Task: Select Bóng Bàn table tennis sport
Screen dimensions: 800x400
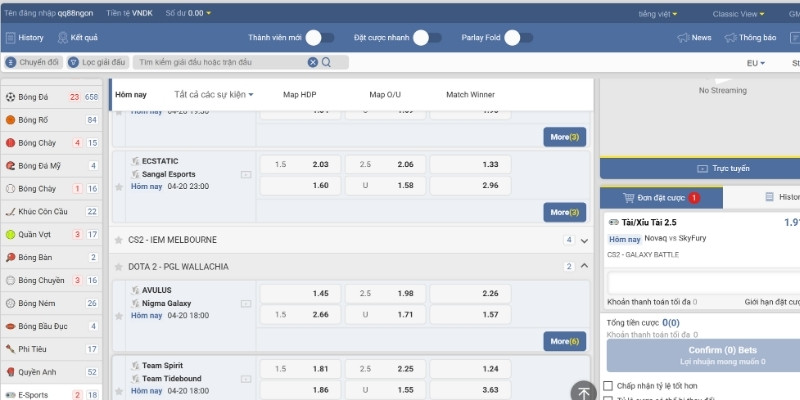Action: pyautogui.click(x=52, y=257)
